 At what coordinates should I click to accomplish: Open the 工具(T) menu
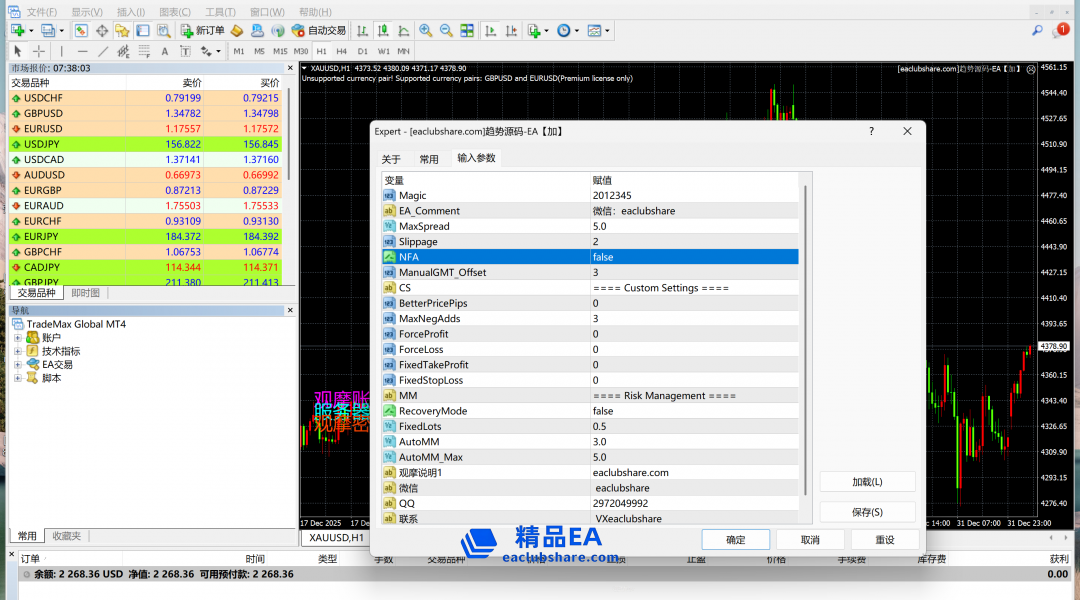[220, 12]
